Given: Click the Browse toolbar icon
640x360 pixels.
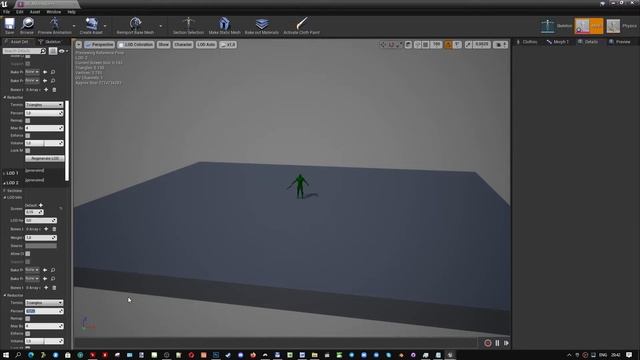Looking at the screenshot, I should pyautogui.click(x=27, y=24).
